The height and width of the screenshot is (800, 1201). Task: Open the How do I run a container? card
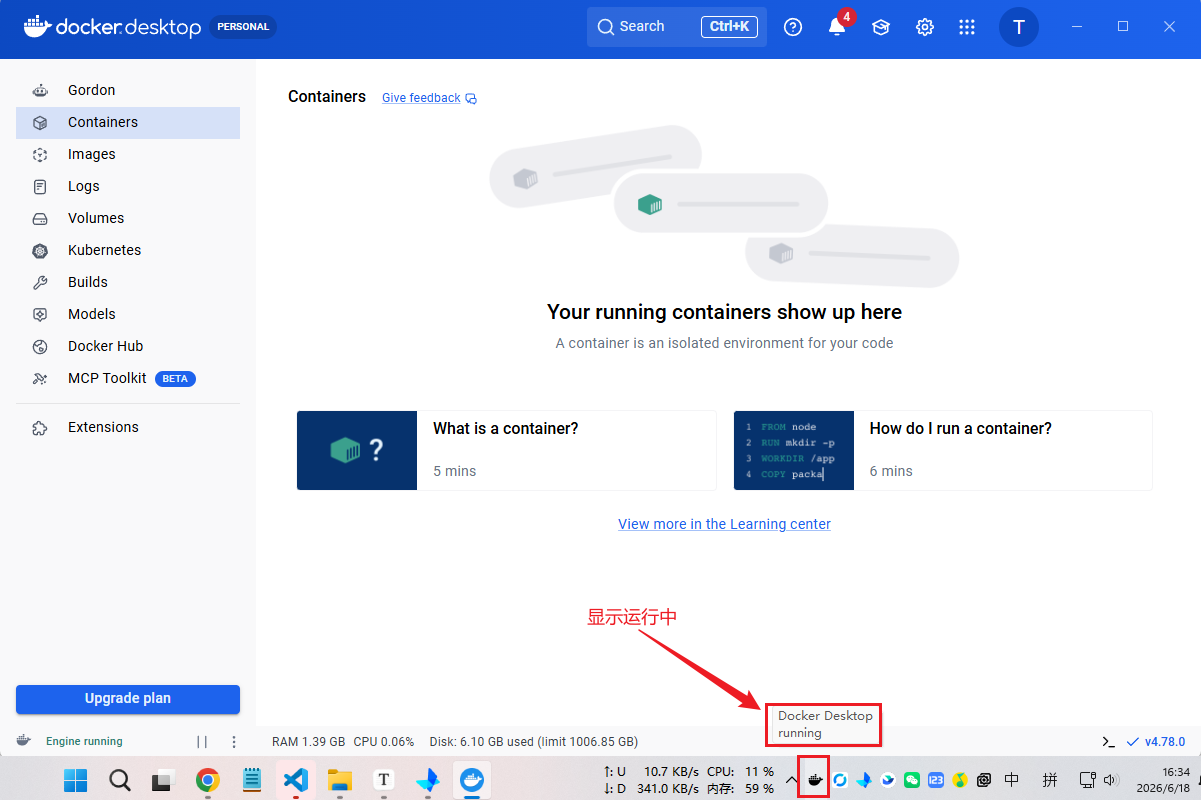[943, 450]
